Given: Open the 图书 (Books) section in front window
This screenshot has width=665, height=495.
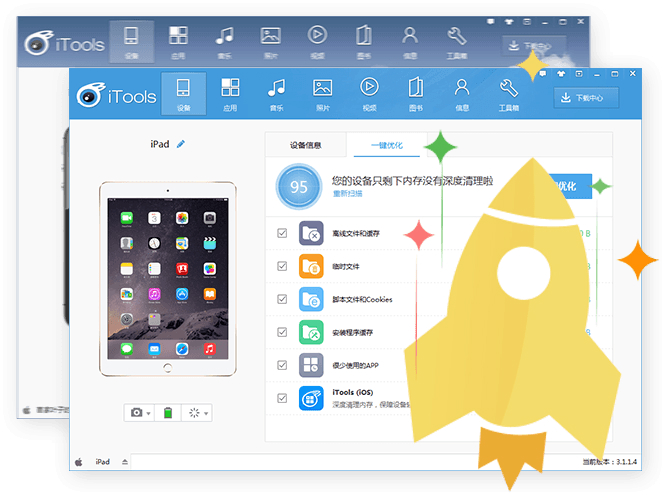Looking at the screenshot, I should (x=416, y=94).
